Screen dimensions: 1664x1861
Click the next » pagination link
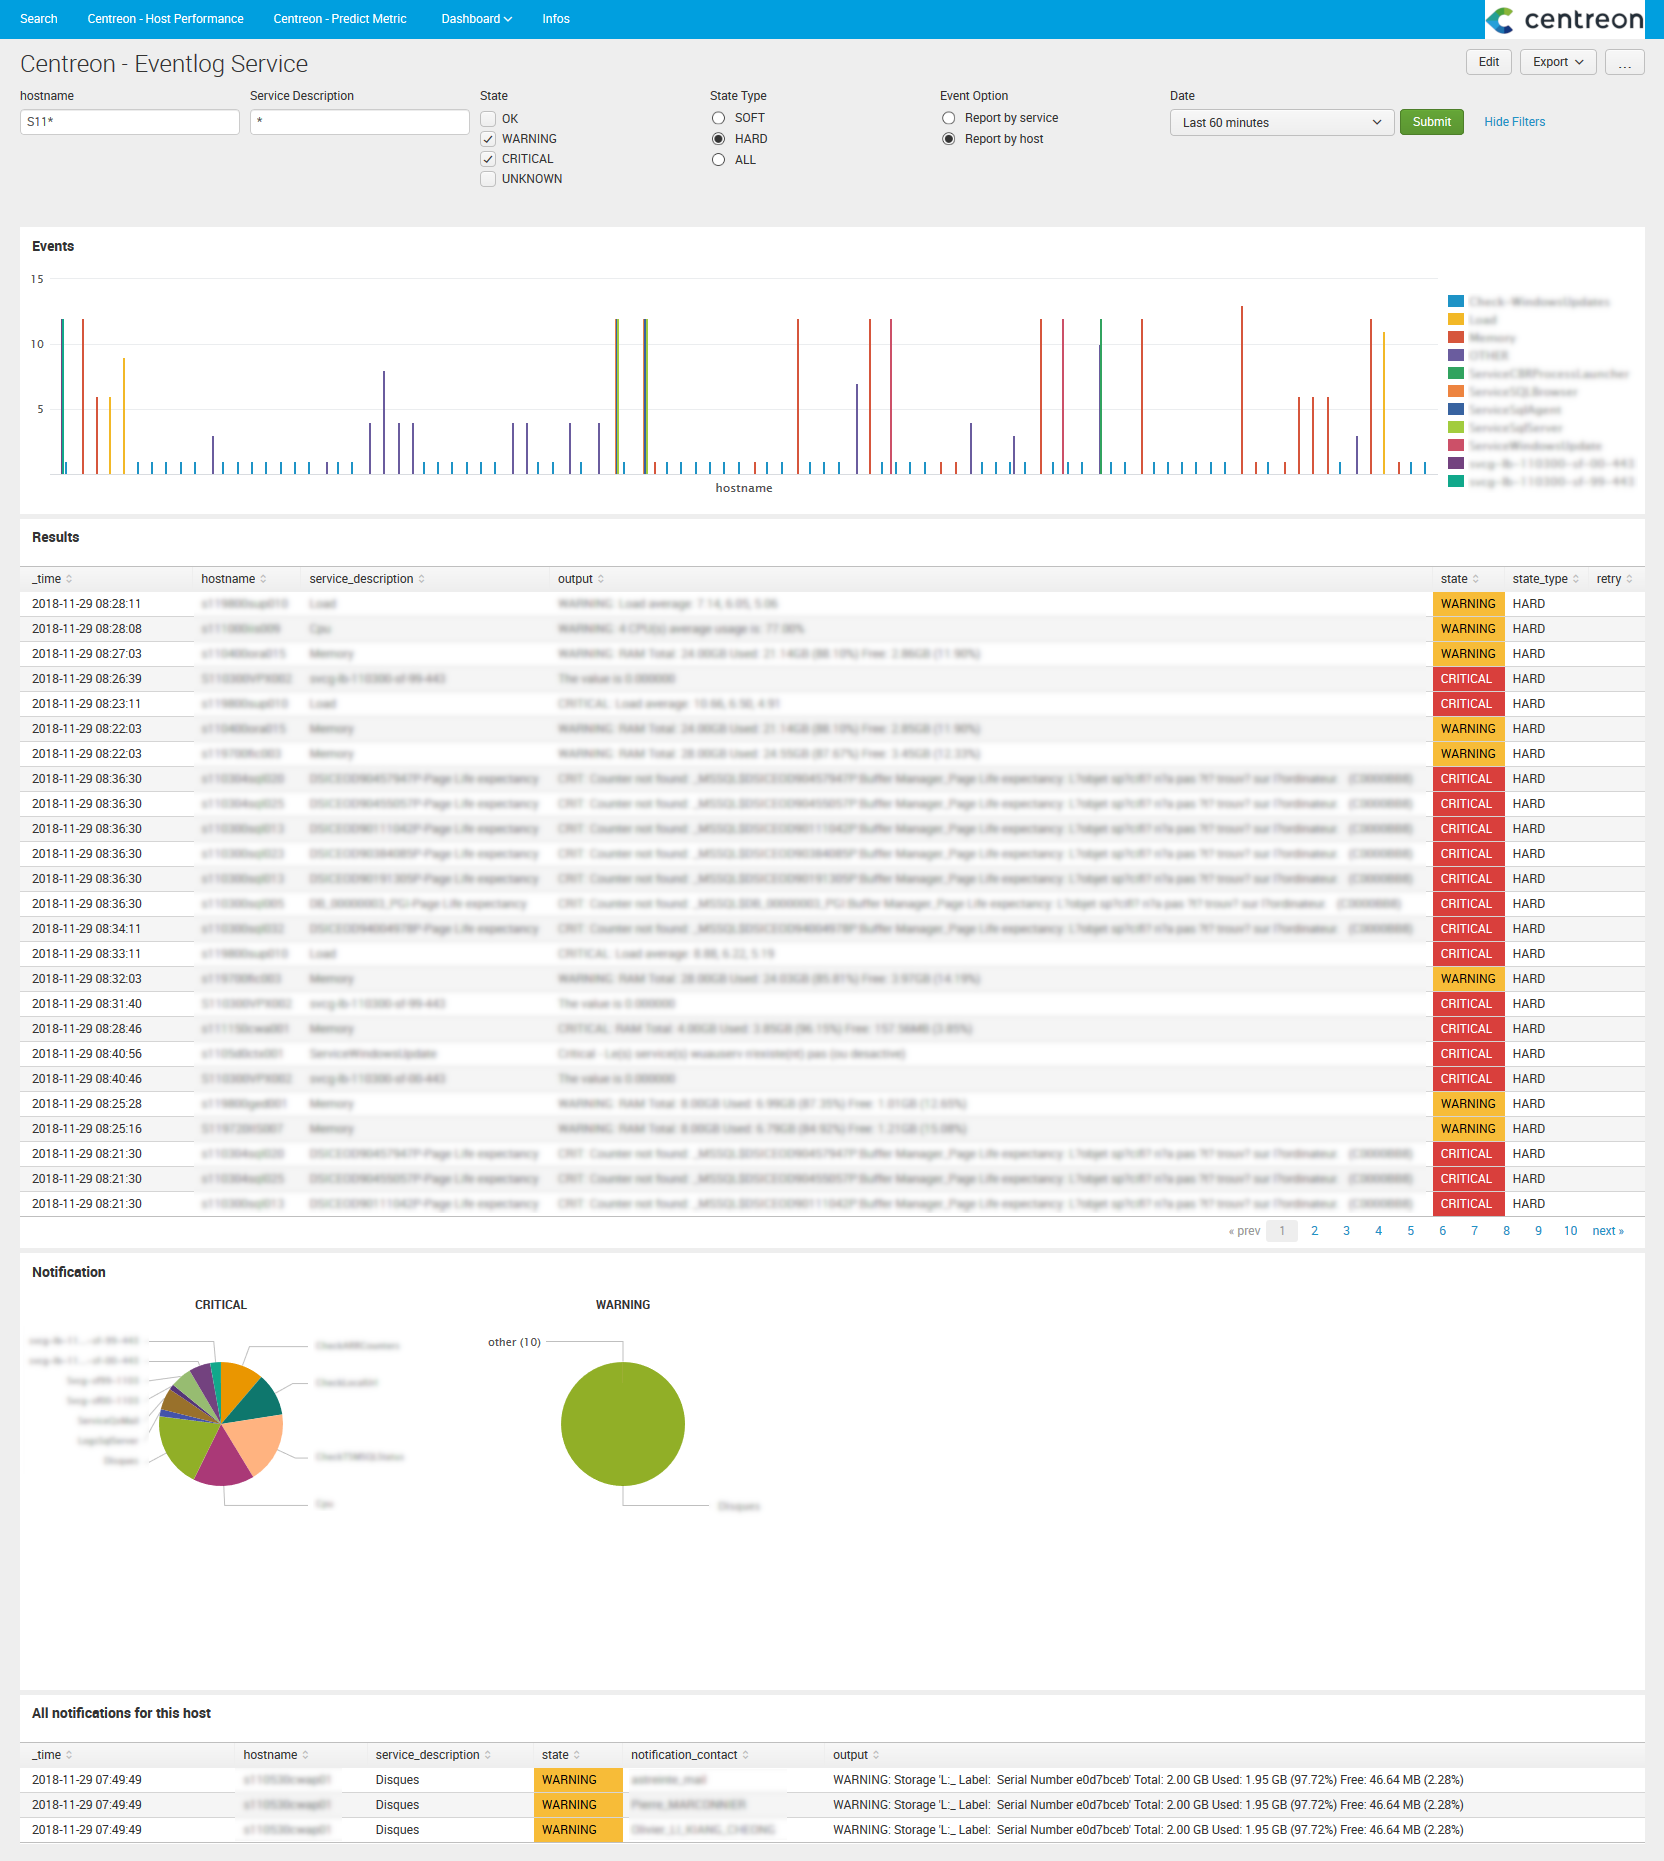pyautogui.click(x=1608, y=1231)
